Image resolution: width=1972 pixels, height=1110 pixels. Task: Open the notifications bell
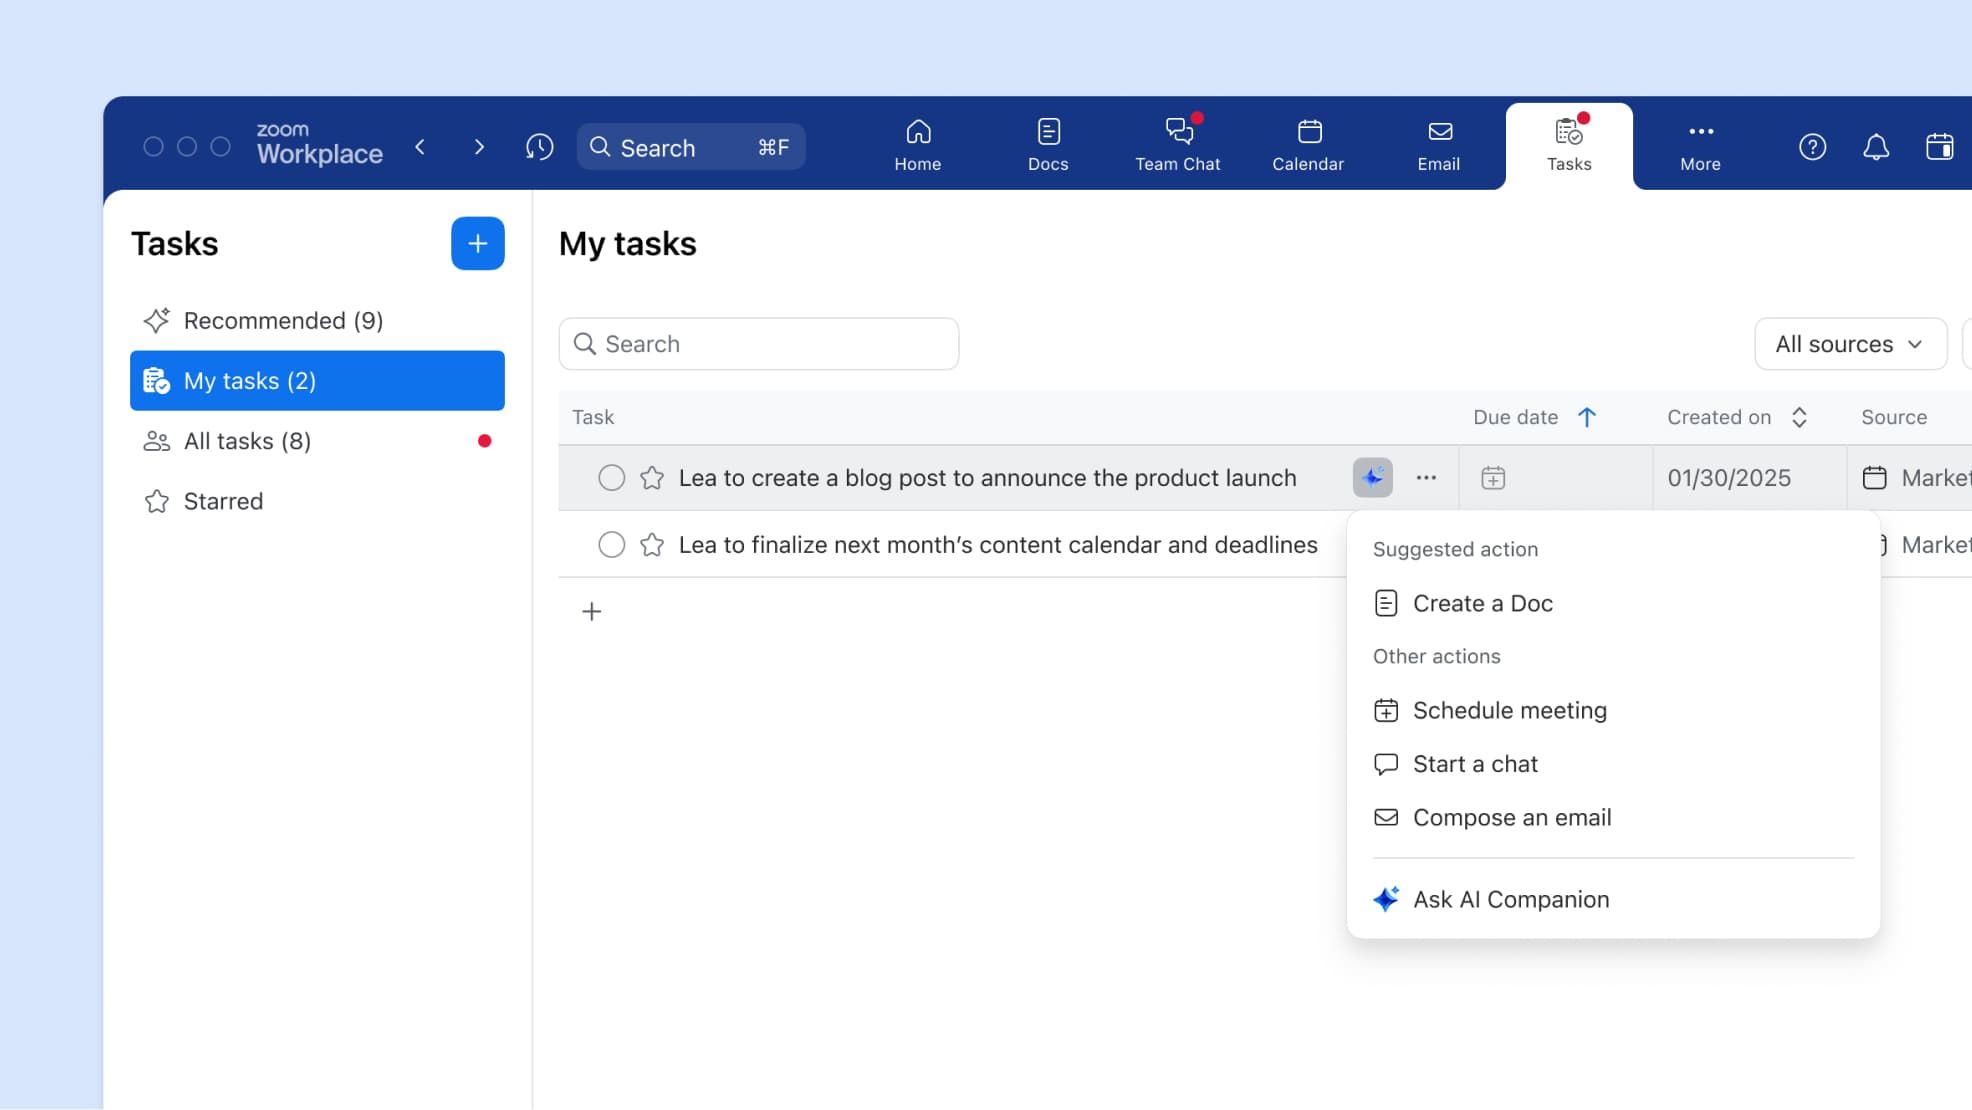click(1875, 147)
